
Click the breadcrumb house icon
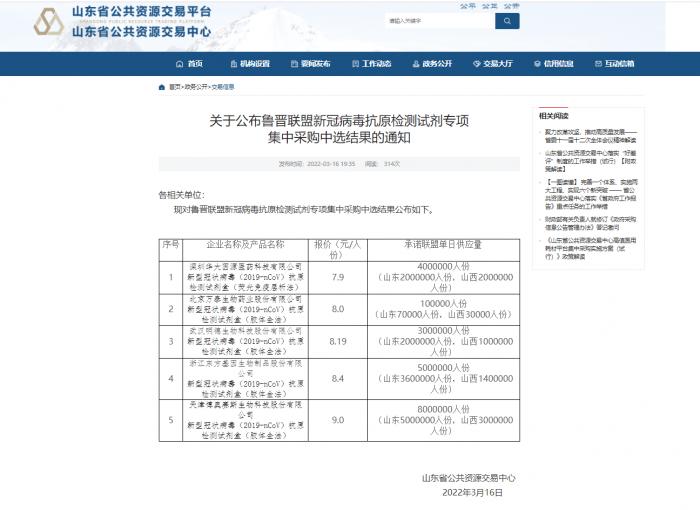point(162,87)
